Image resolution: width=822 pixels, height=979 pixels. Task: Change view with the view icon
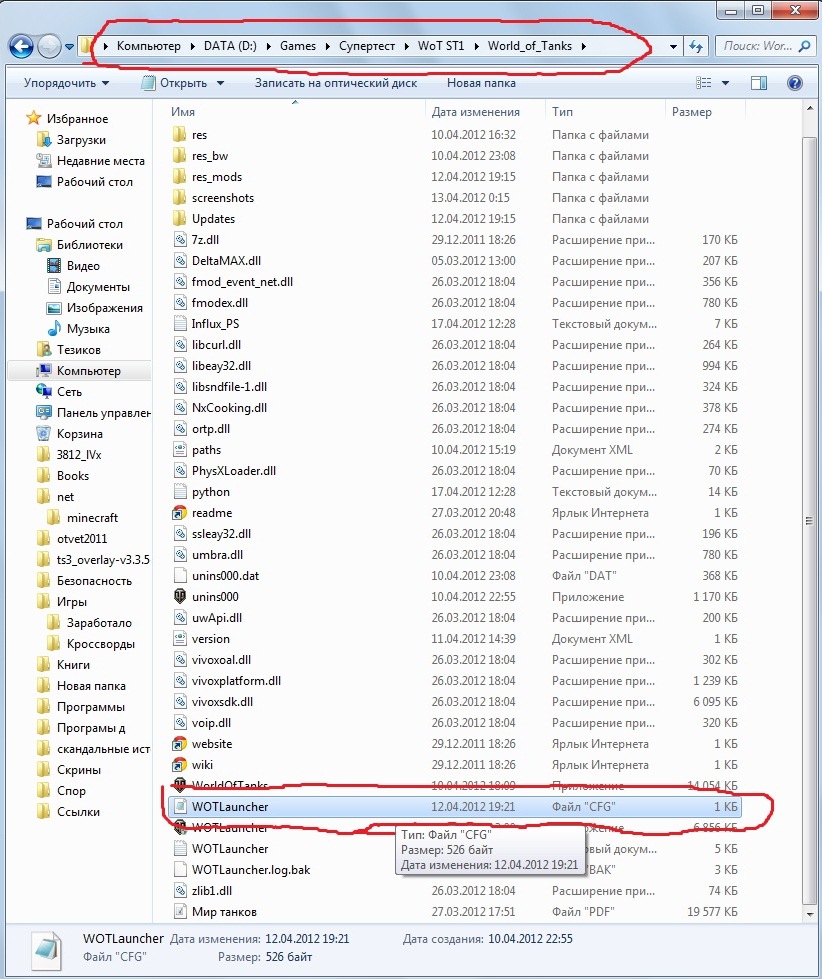[x=703, y=83]
